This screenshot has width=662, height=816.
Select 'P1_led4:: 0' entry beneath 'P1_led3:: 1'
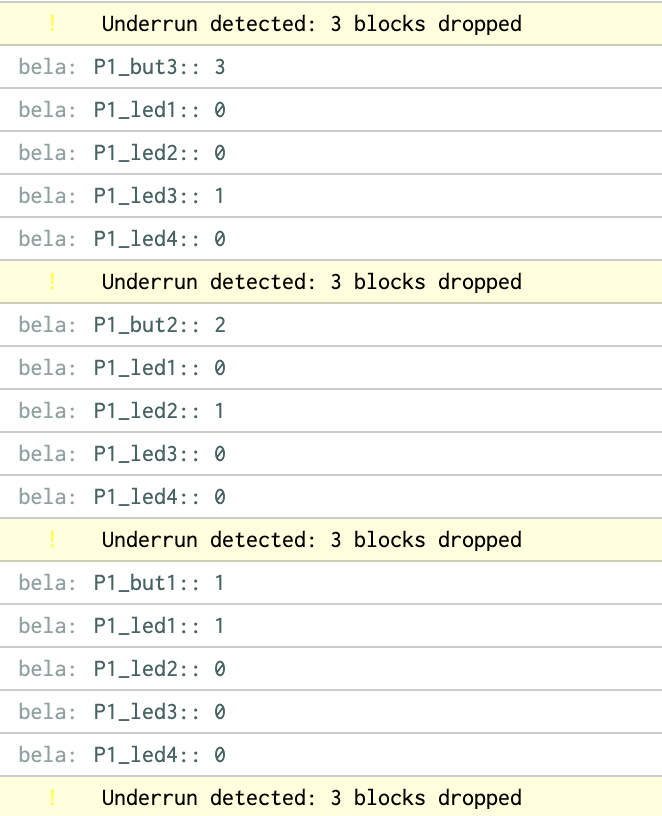pos(159,239)
